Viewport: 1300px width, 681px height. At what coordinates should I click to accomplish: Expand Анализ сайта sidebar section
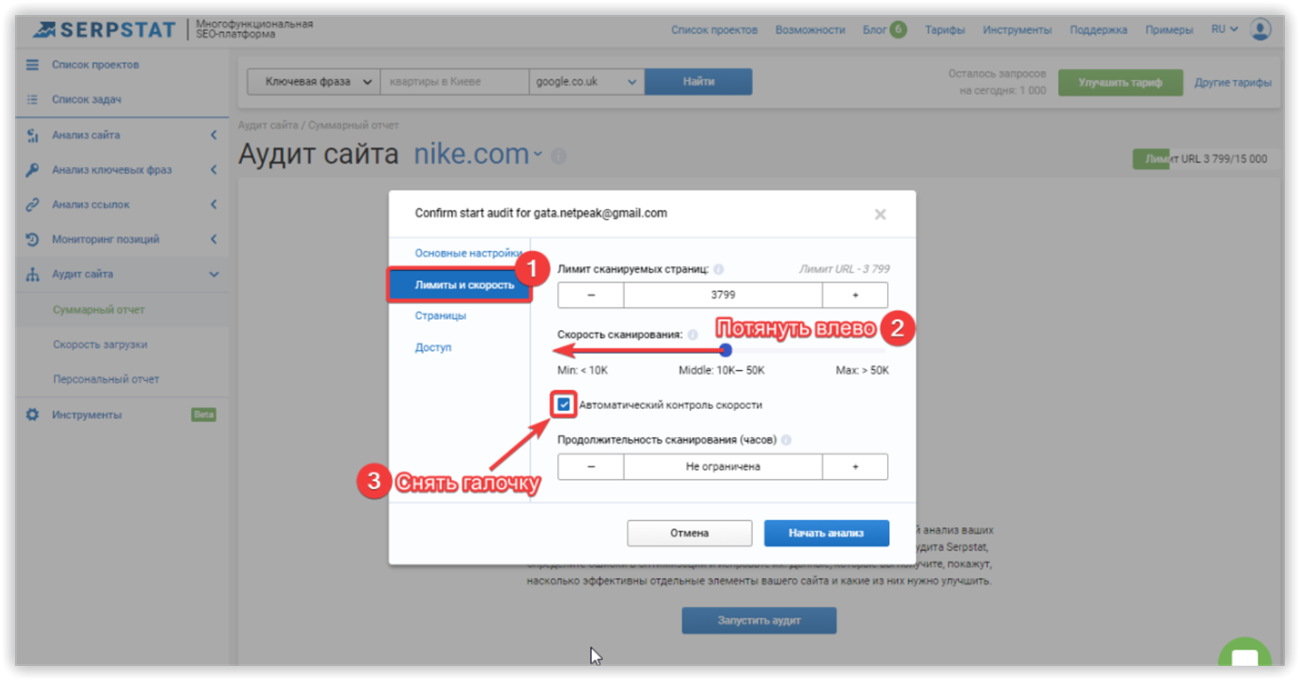213,135
